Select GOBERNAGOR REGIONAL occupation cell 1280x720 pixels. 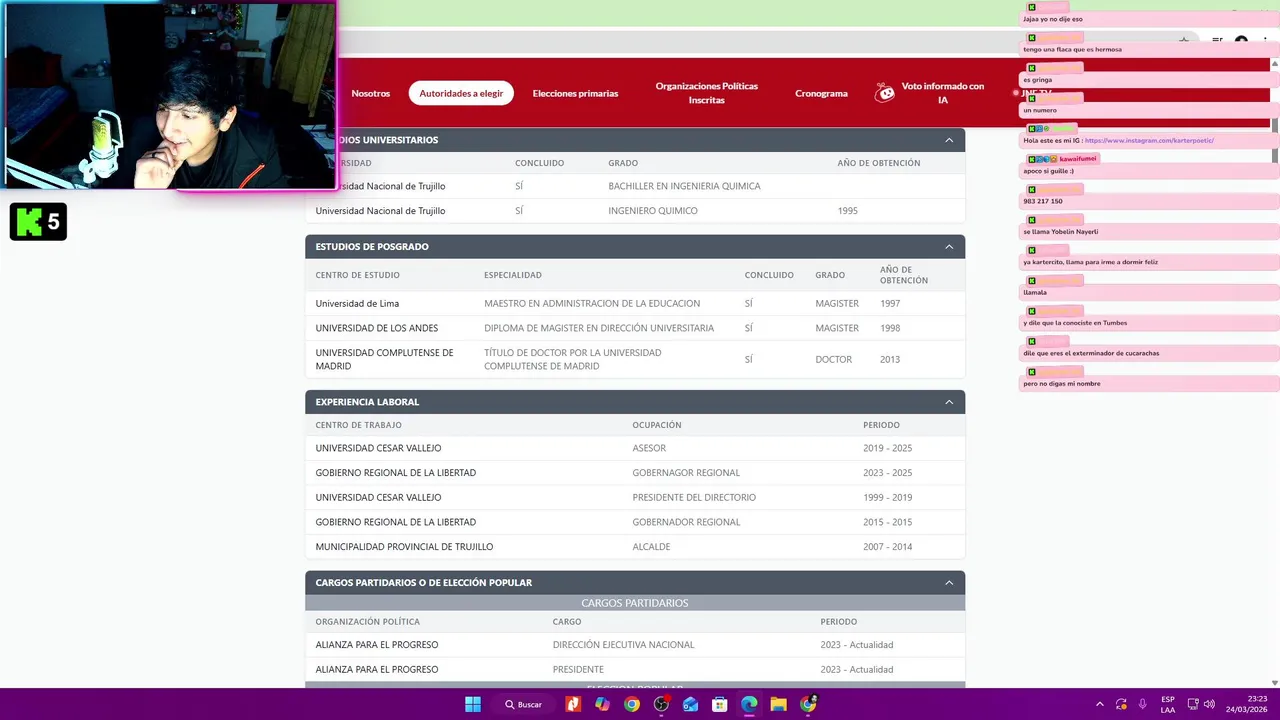pos(686,473)
